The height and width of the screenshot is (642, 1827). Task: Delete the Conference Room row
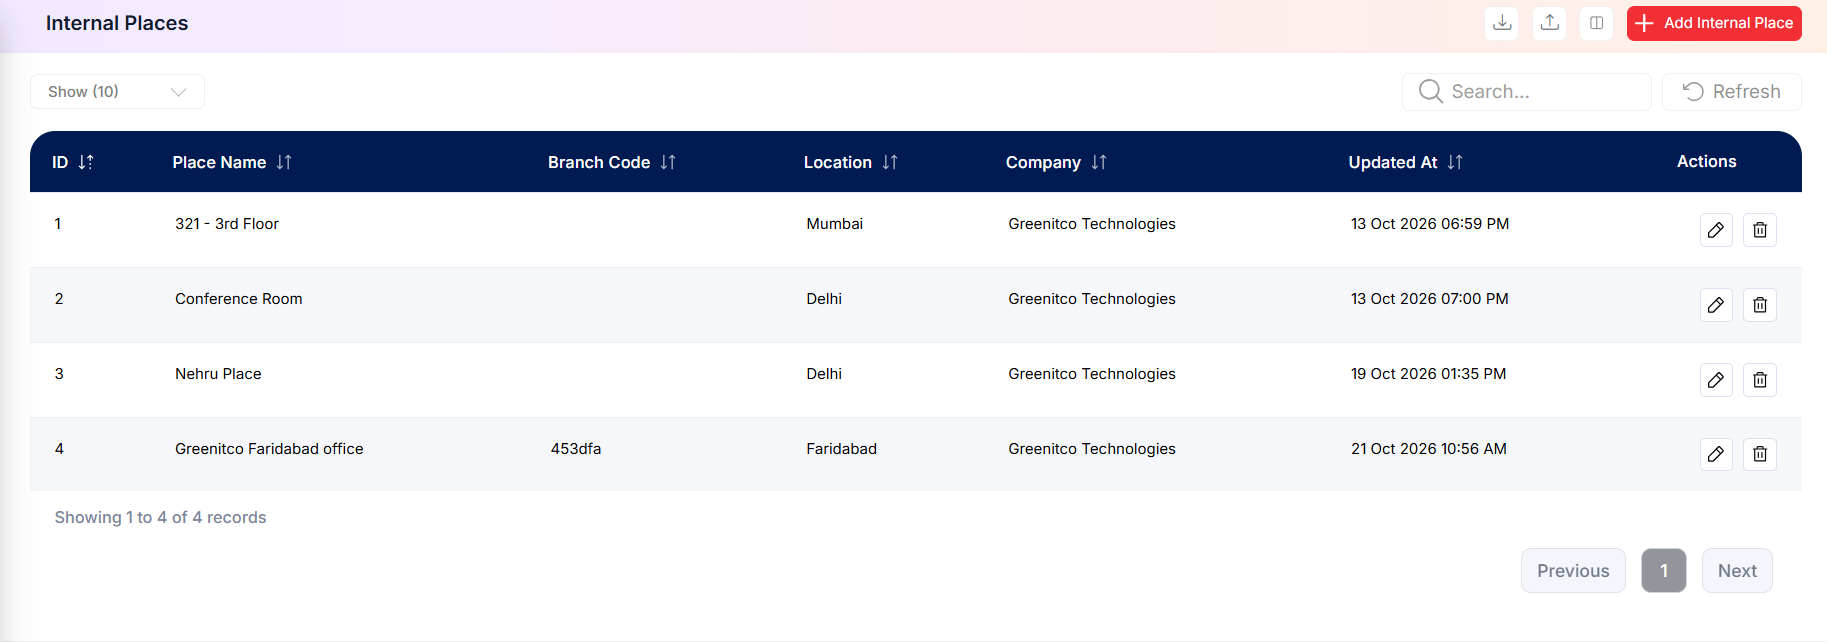point(1760,305)
